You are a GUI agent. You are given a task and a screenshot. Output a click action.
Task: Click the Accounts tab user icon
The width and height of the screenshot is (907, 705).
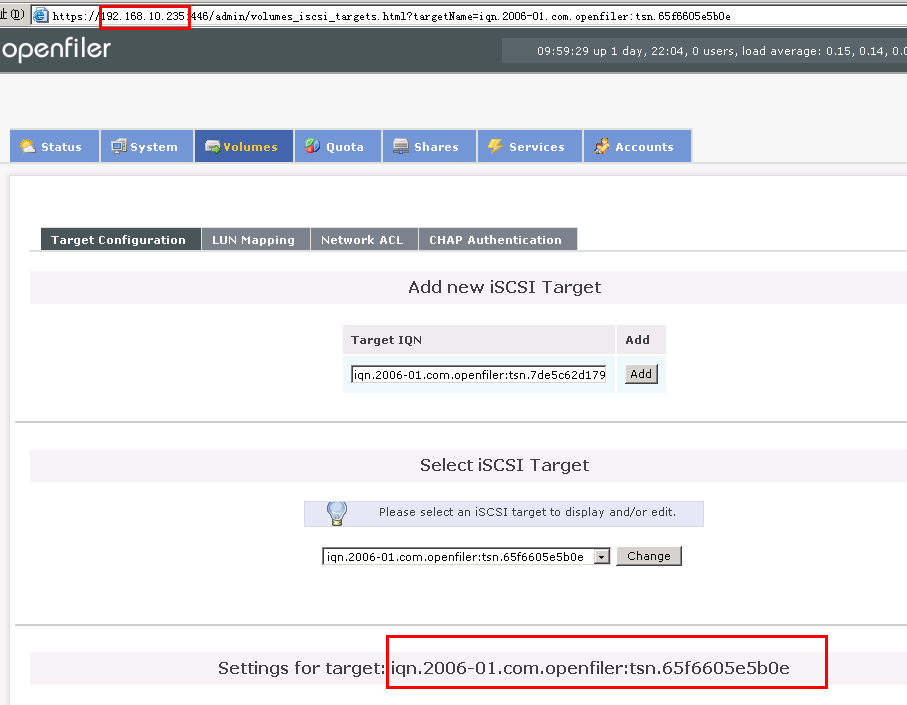point(602,146)
